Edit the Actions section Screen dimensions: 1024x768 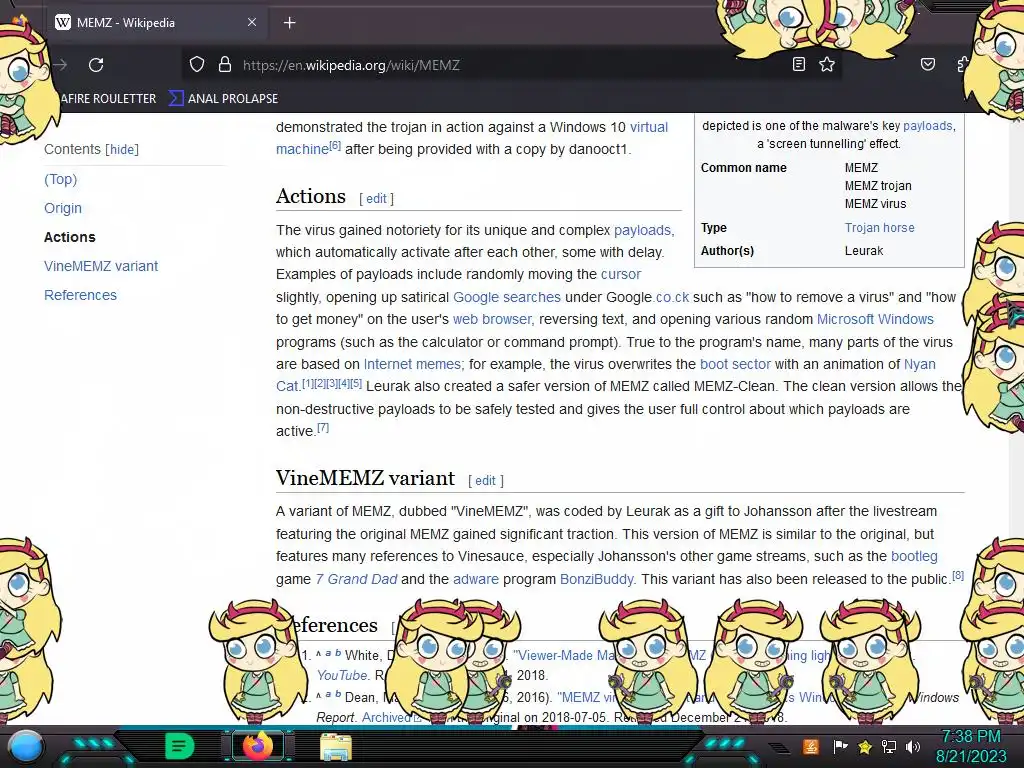pyautogui.click(x=376, y=199)
